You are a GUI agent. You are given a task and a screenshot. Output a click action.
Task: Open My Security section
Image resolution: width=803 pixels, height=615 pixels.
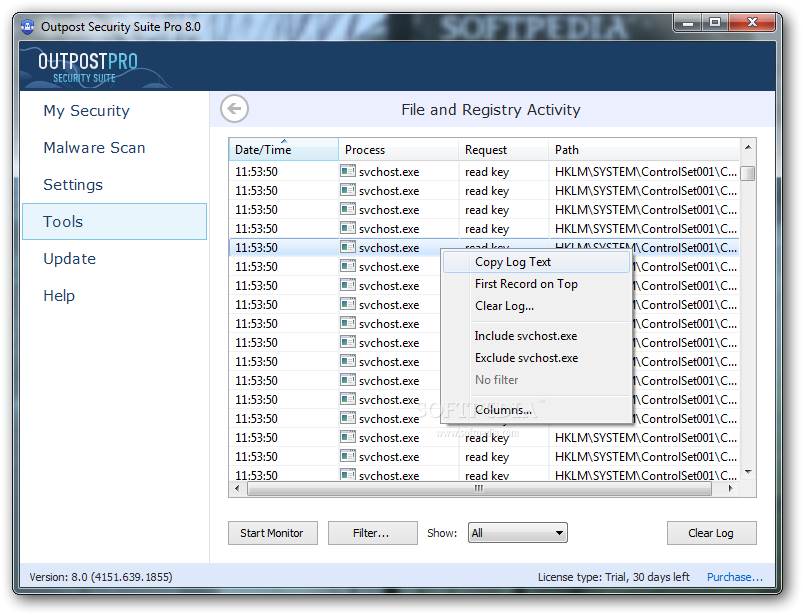[87, 111]
